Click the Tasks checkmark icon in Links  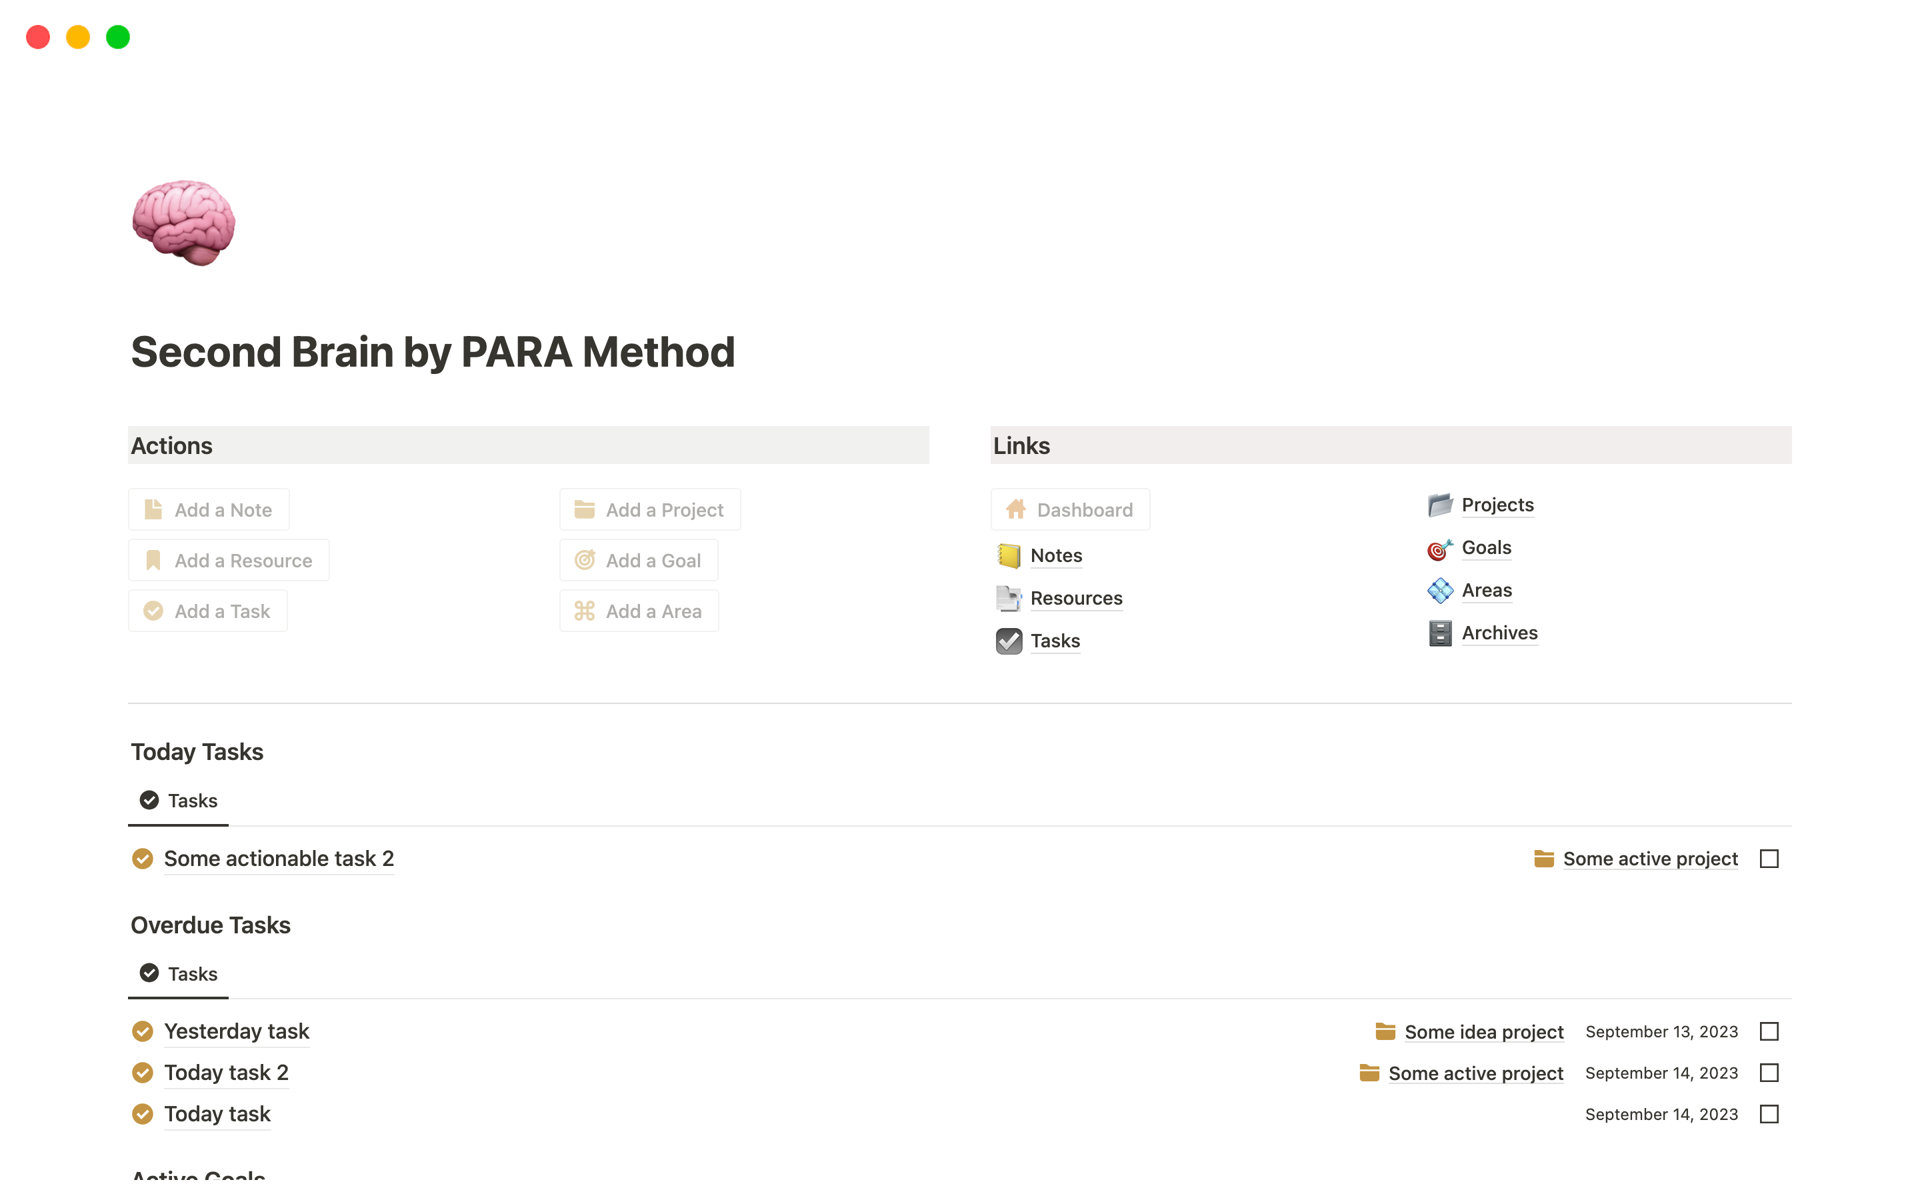coord(1009,641)
